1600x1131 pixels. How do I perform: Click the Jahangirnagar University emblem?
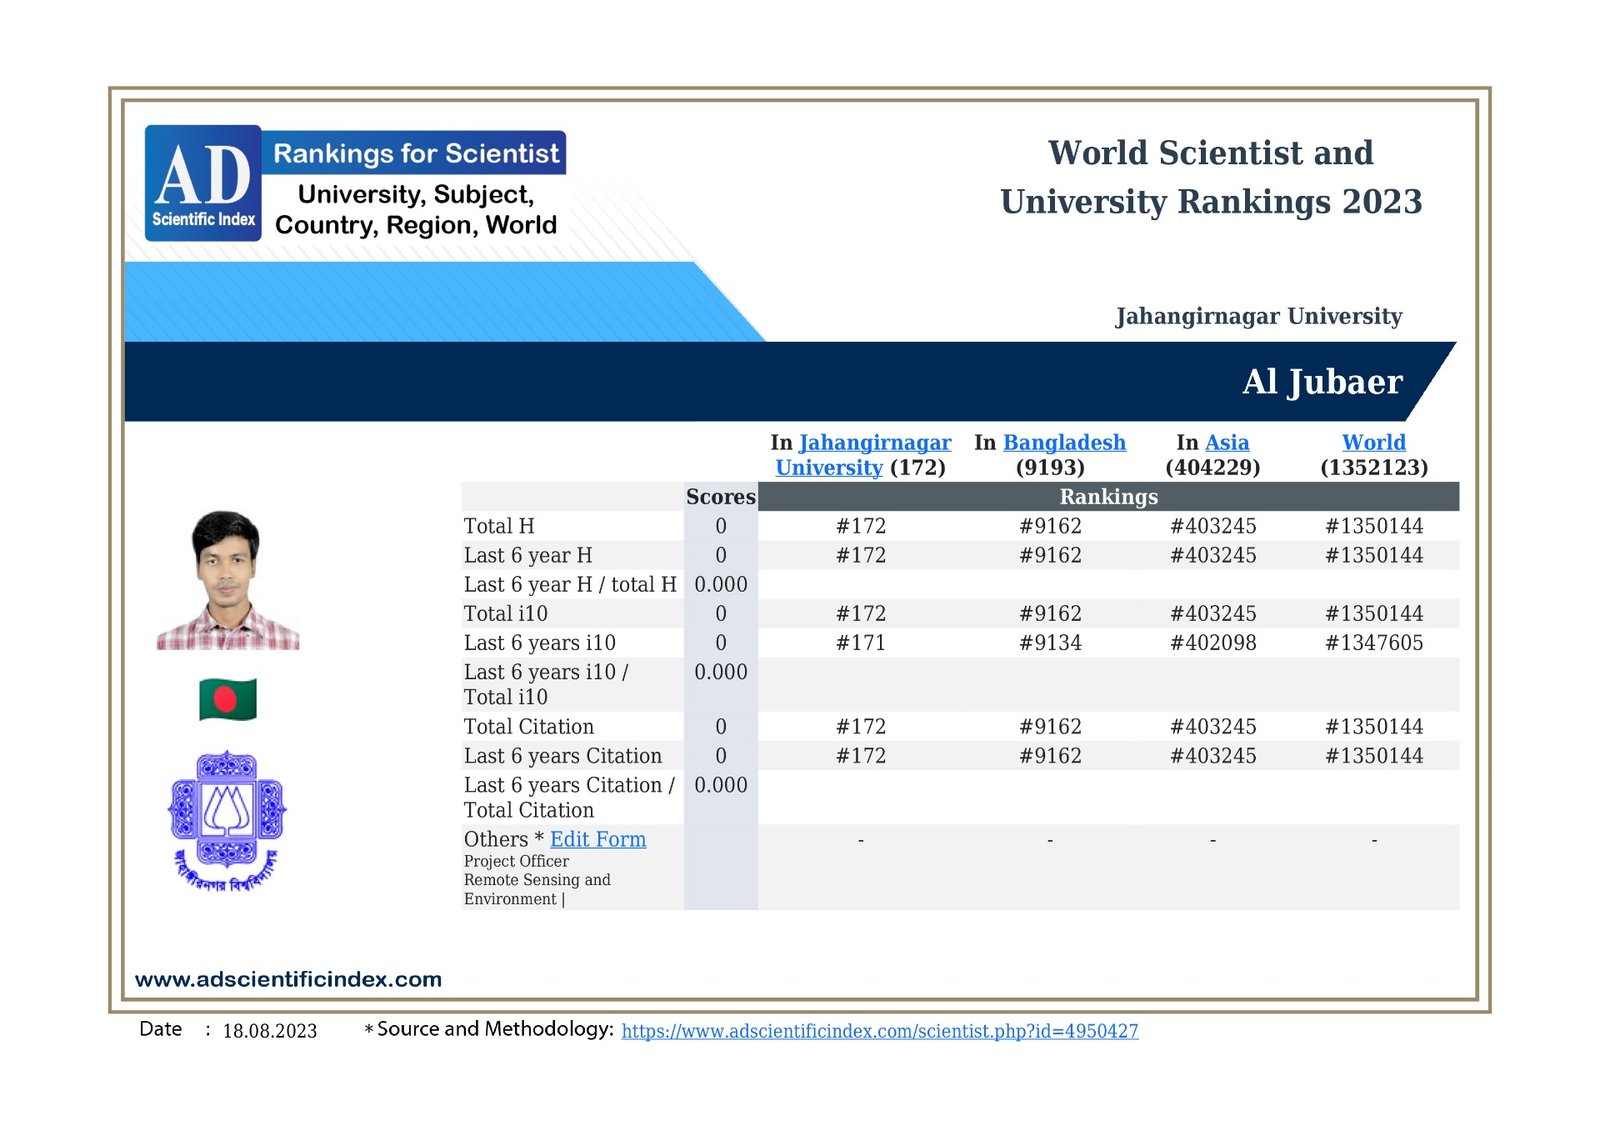(227, 821)
